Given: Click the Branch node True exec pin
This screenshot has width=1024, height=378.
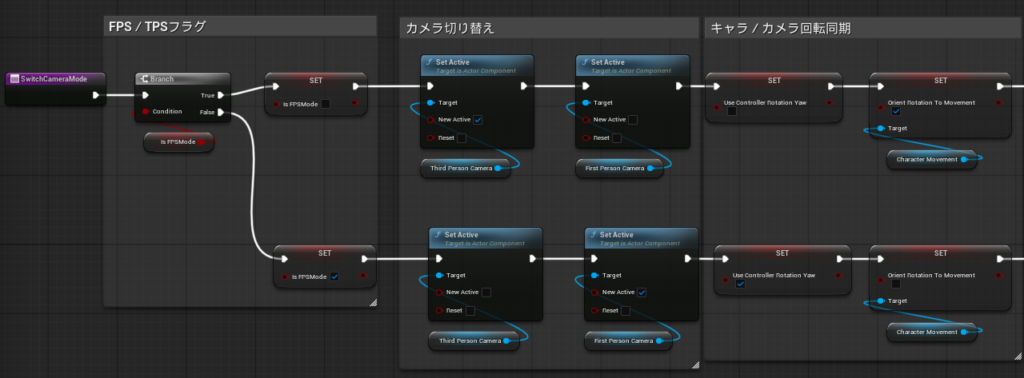Looking at the screenshot, I should tap(221, 95).
